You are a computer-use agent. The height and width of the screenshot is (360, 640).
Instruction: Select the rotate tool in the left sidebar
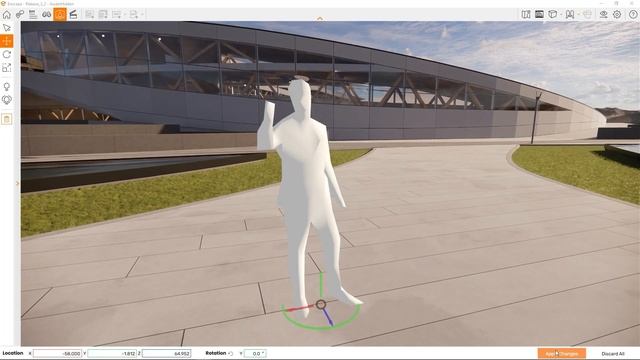coord(7,54)
